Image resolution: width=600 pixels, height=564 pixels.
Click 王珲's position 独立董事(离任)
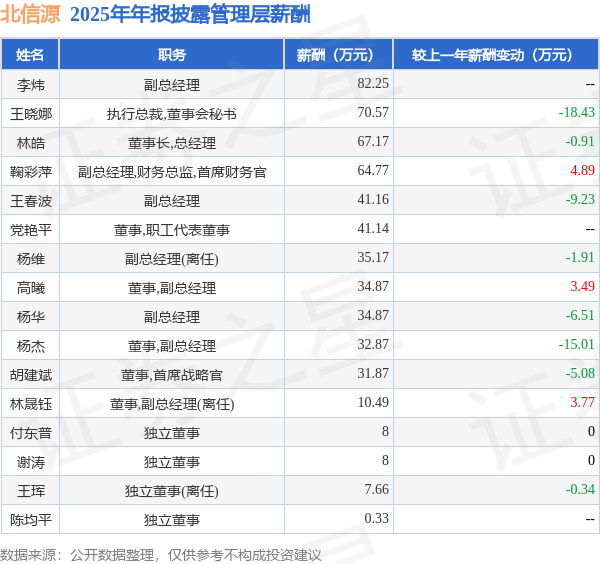click(x=172, y=491)
